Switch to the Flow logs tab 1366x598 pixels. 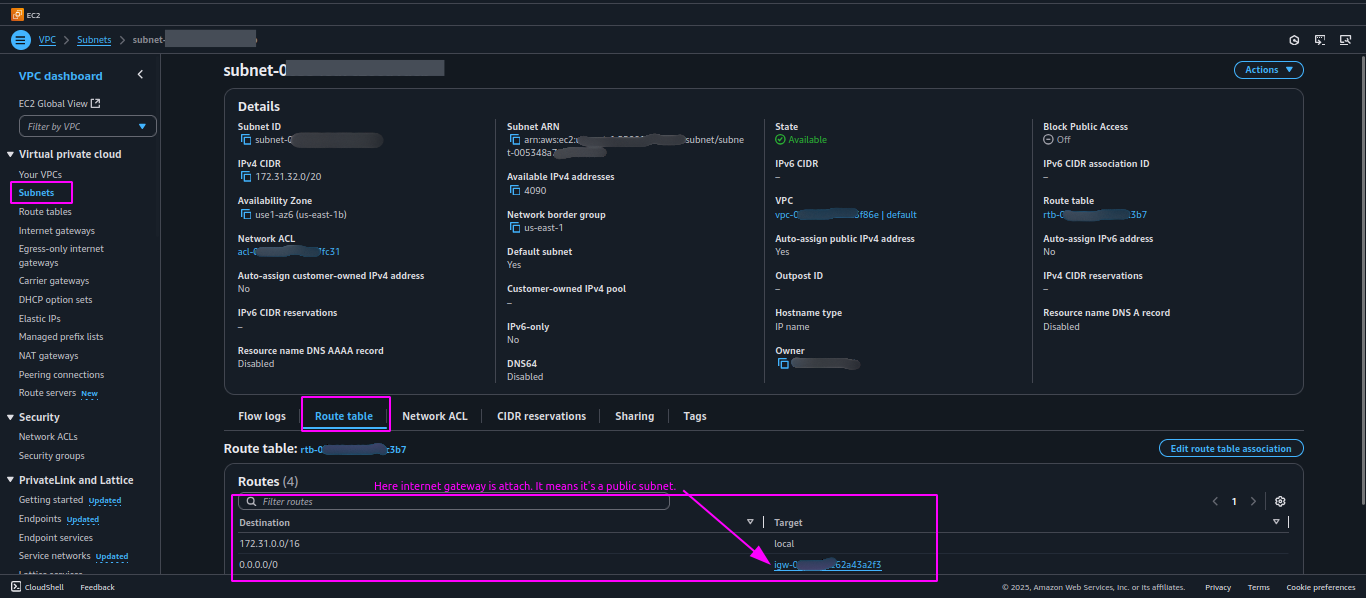point(262,416)
